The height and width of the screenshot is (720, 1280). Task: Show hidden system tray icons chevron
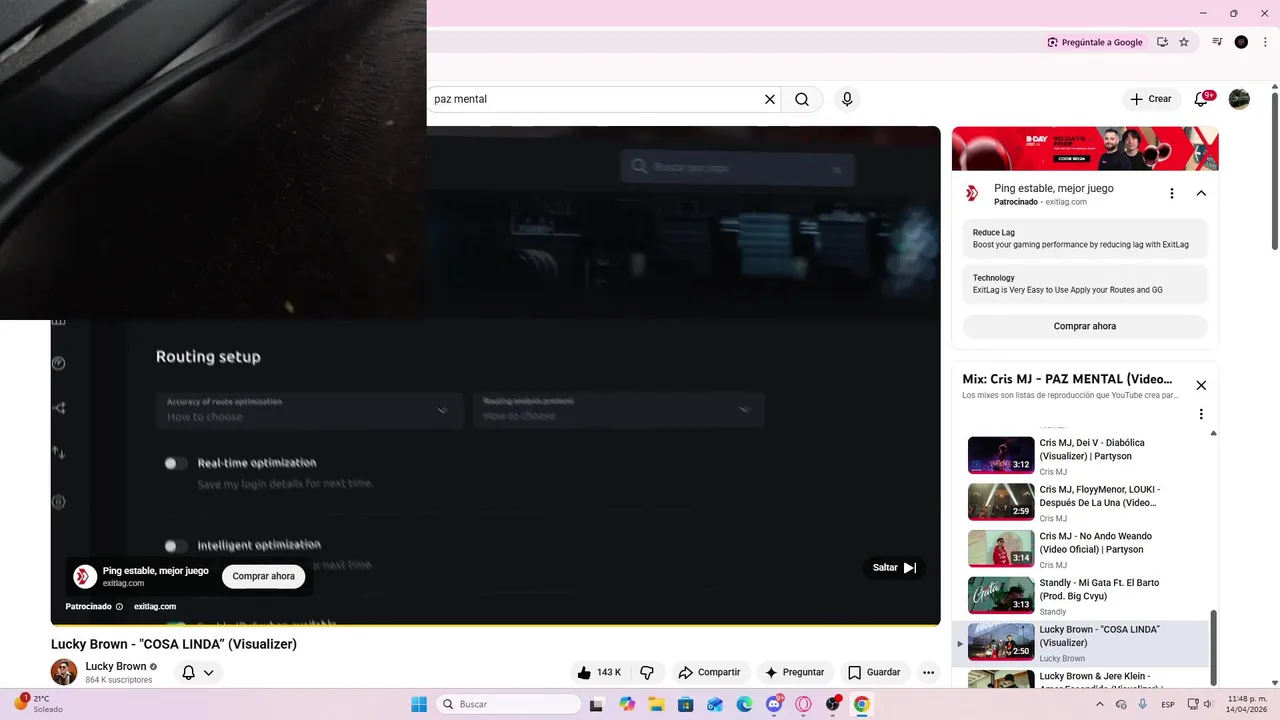click(x=1100, y=704)
